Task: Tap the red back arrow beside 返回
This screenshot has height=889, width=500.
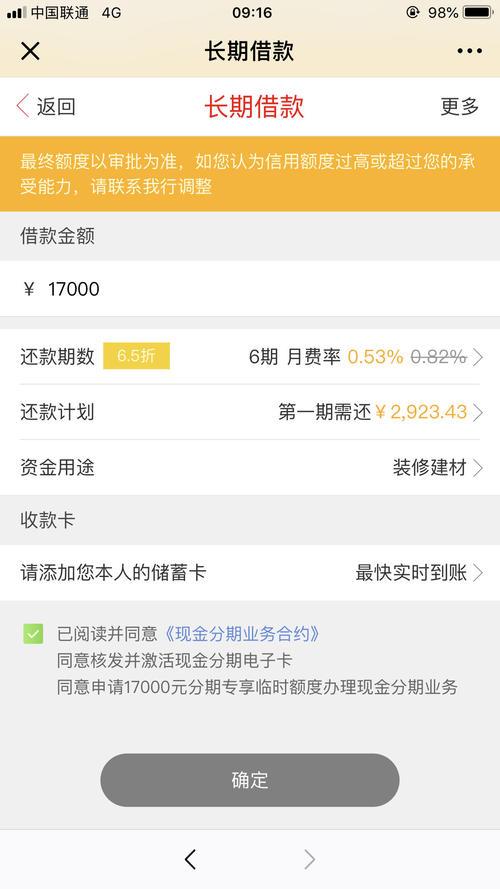Action: pyautogui.click(x=23, y=106)
